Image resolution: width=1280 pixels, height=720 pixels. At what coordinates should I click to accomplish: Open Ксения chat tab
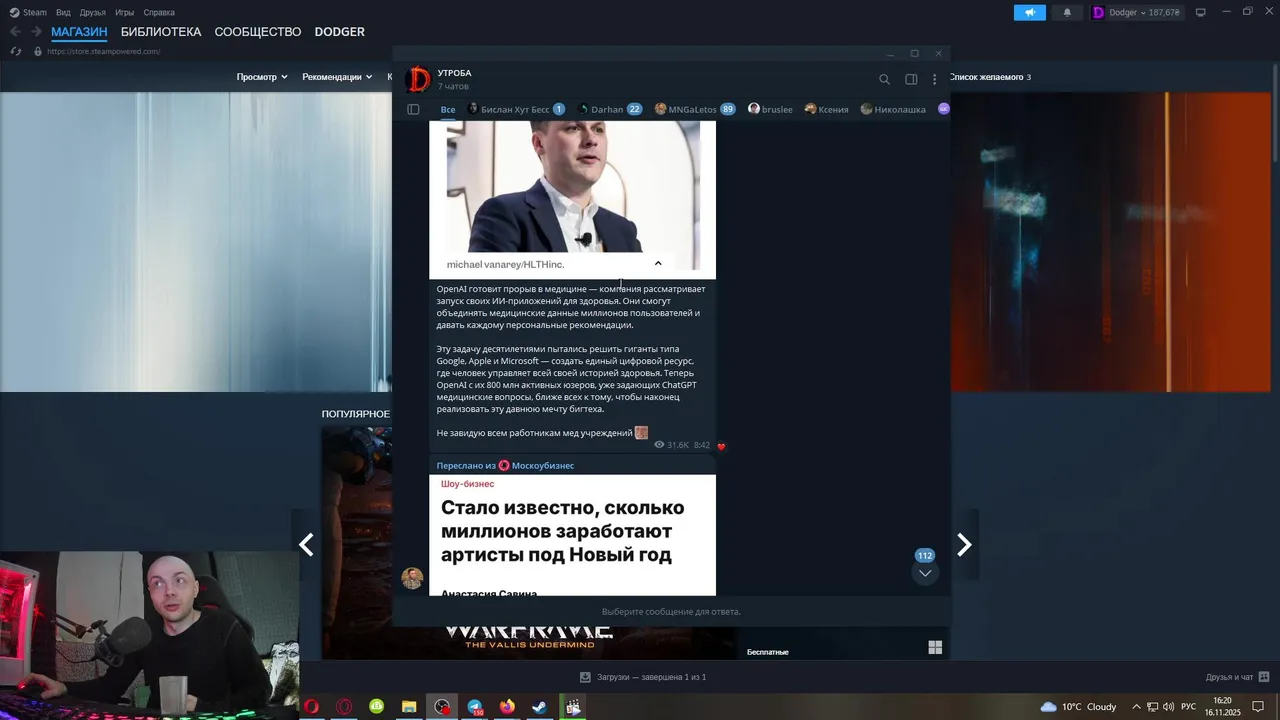(x=826, y=109)
